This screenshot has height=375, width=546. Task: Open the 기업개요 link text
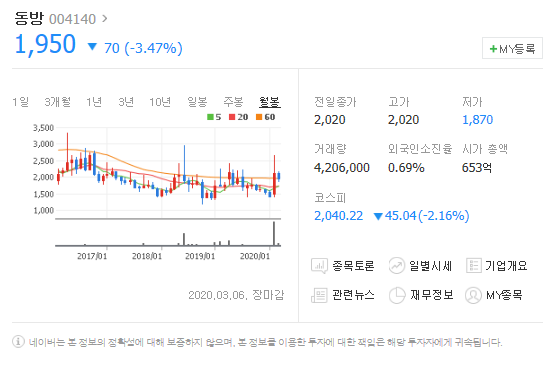[x=507, y=266]
